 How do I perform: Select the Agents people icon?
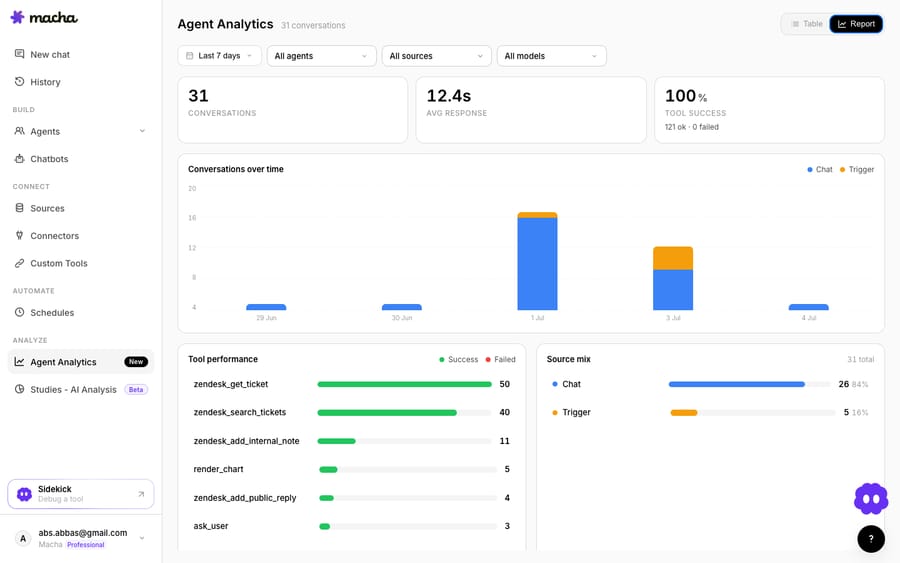click(x=20, y=131)
